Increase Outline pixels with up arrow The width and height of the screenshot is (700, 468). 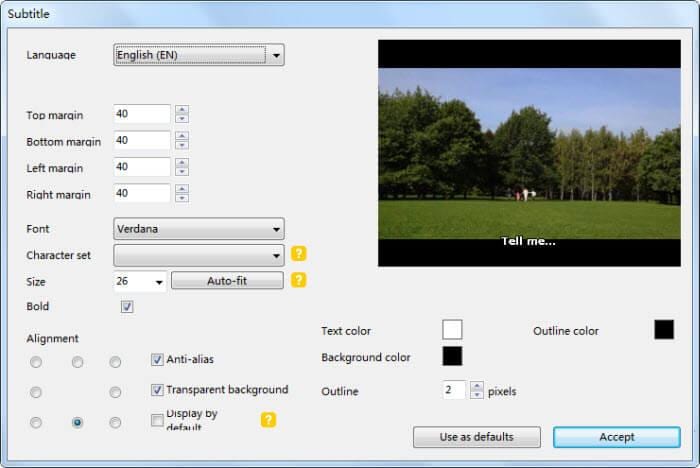[x=477, y=386]
